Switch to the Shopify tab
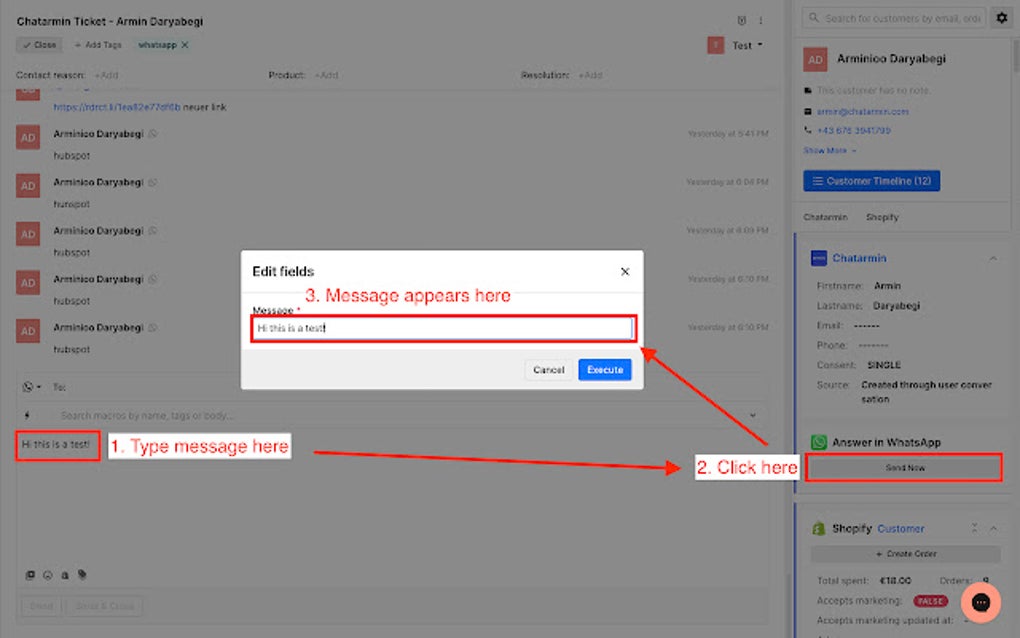Screen dimensions: 1020x638 tap(882, 217)
